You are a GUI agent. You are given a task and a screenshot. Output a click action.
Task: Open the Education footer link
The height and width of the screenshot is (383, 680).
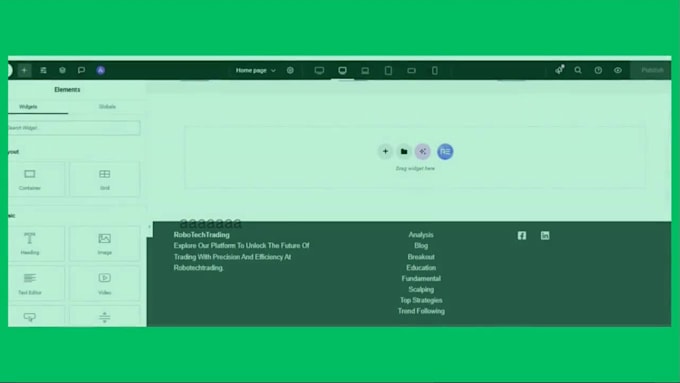[421, 268]
